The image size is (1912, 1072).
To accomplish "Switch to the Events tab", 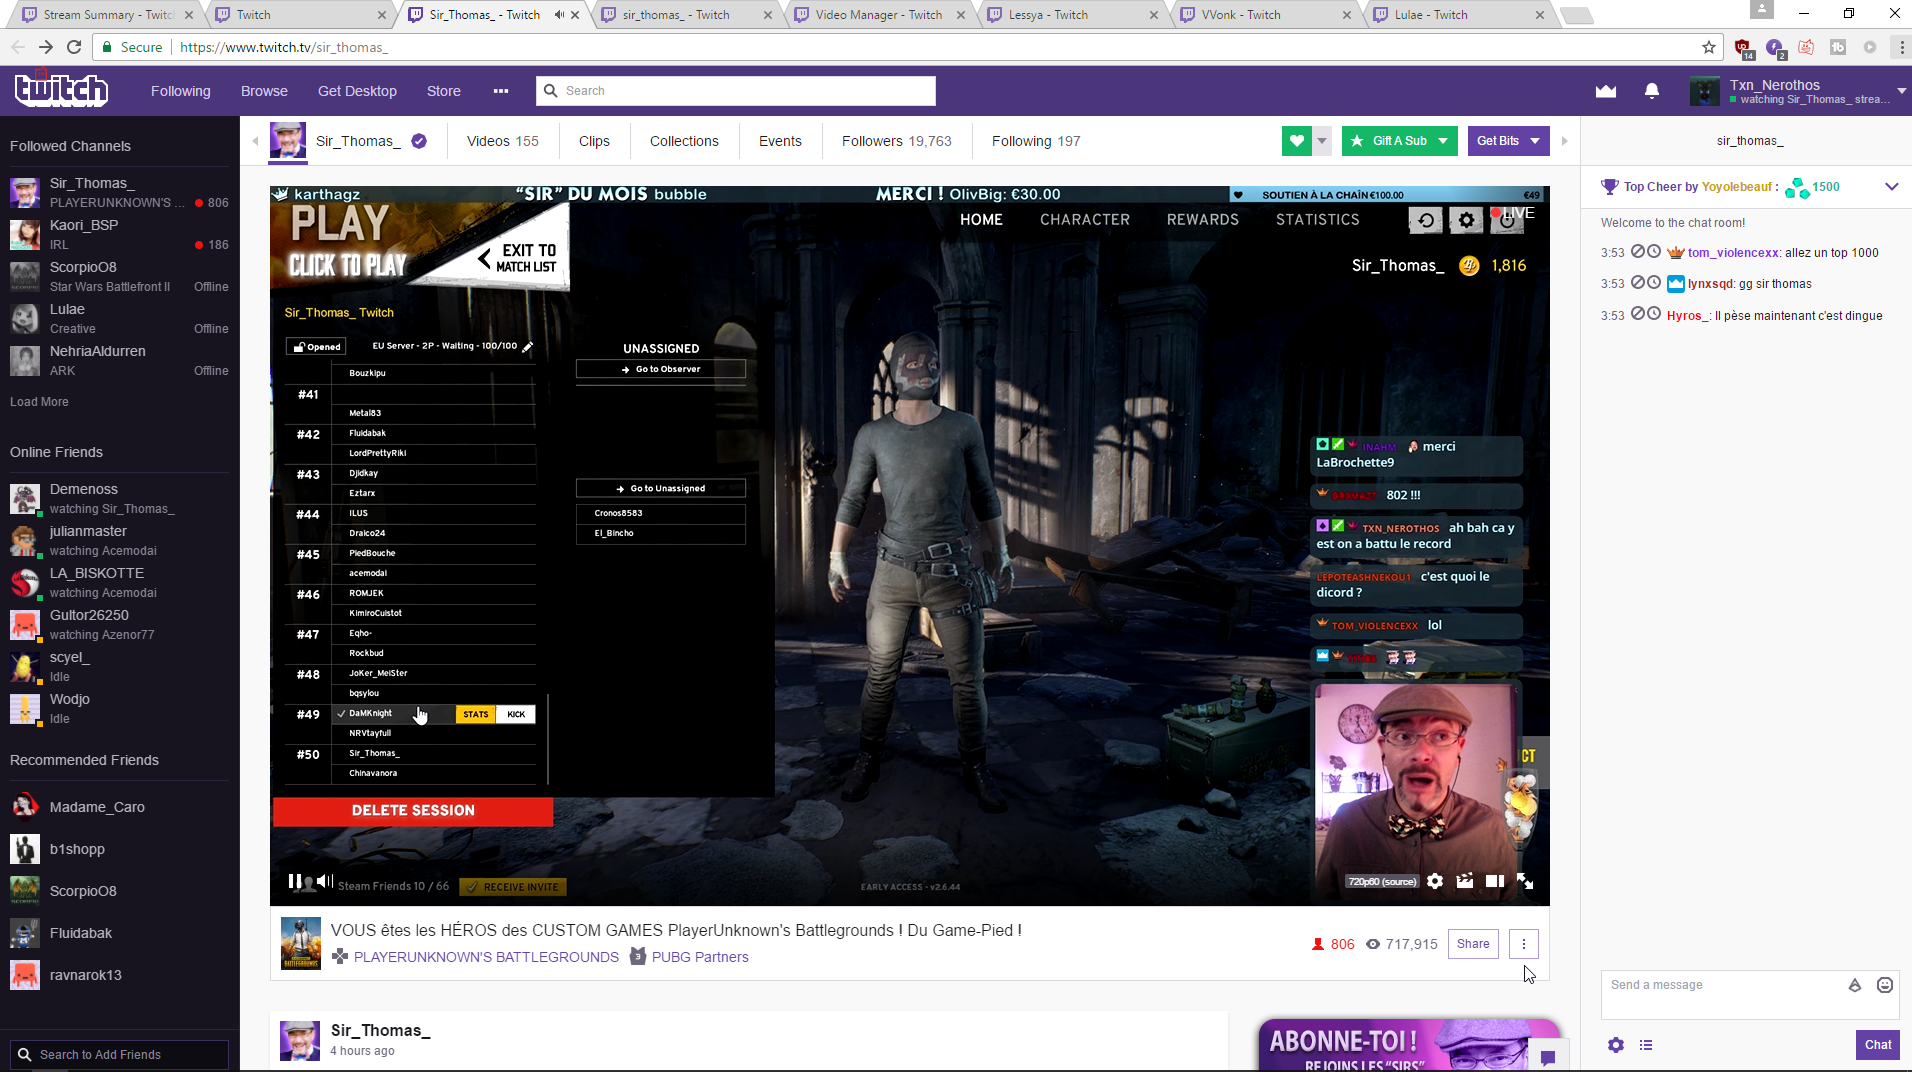I will pos(780,141).
